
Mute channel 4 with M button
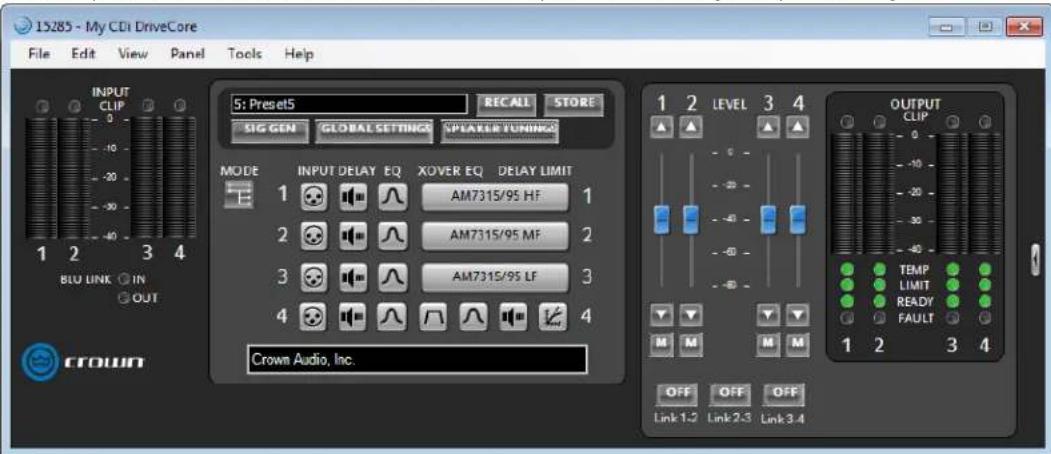797,343
